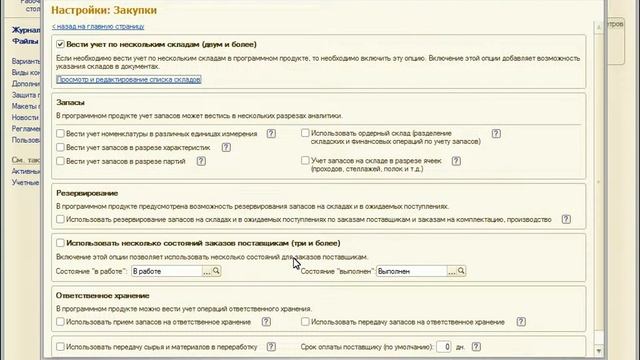Open 'Файлы' item in left sidebar
Image resolution: width=640 pixels, height=360 pixels.
pyautogui.click(x=25, y=41)
